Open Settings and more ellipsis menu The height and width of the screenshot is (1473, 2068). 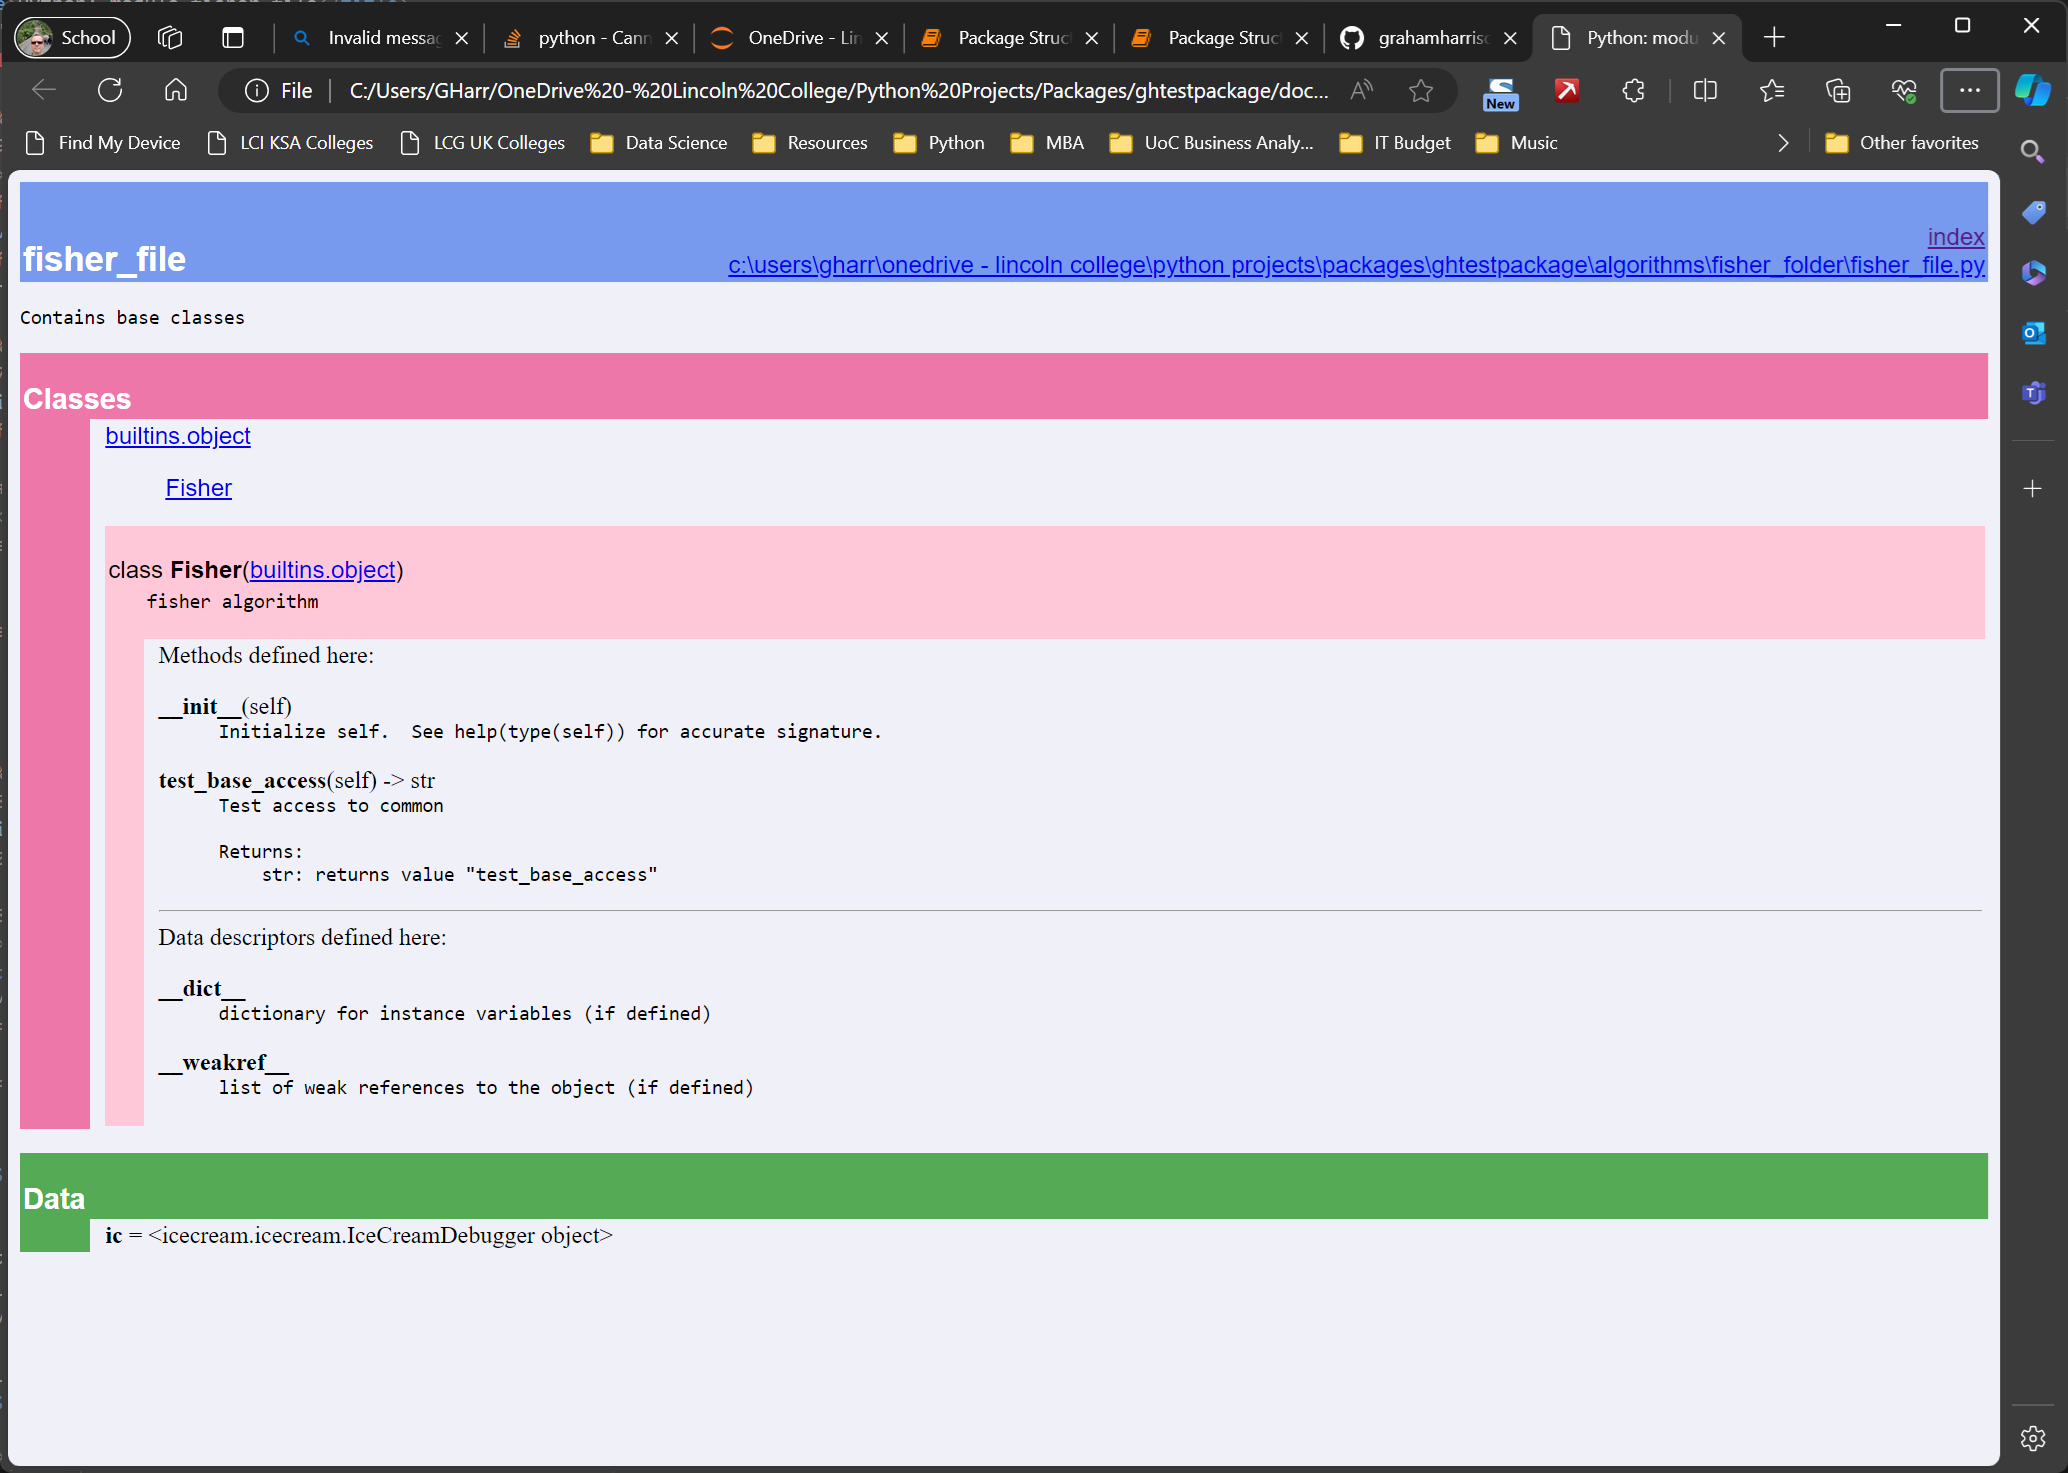click(x=1970, y=91)
